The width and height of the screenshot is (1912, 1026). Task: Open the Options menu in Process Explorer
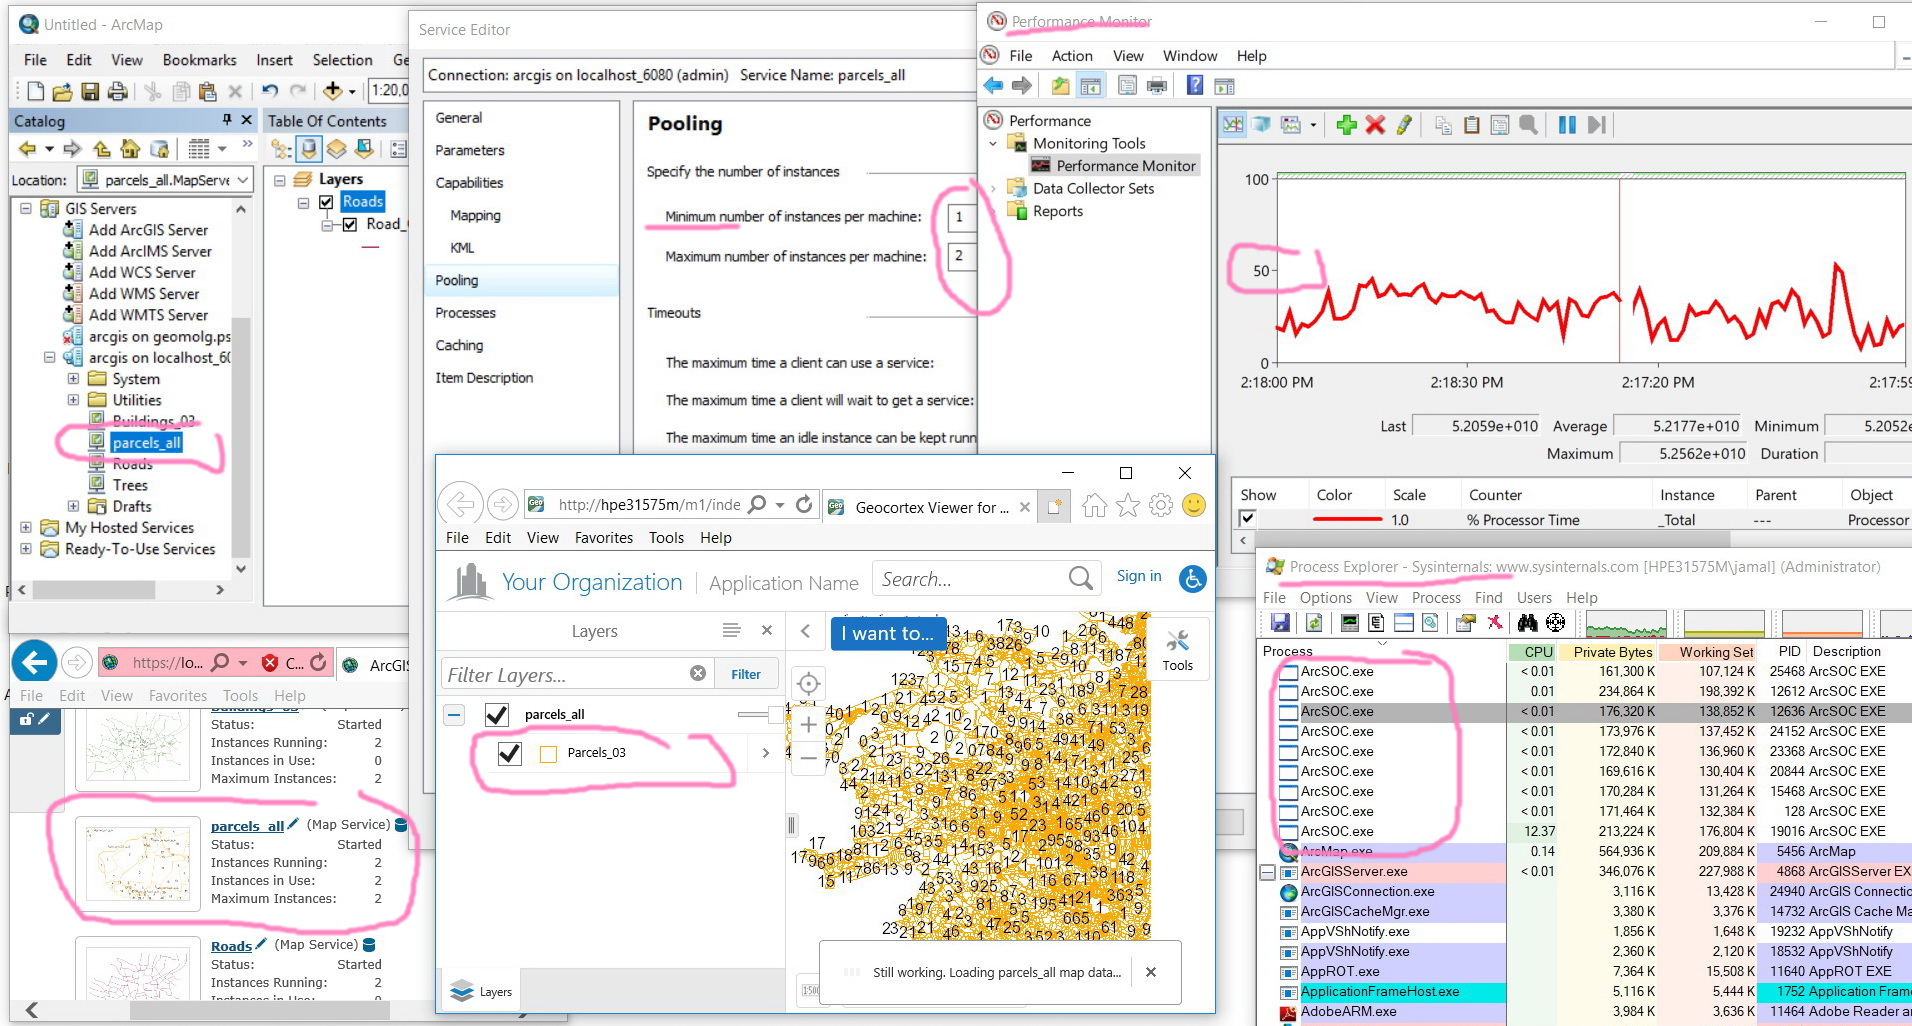[1326, 597]
